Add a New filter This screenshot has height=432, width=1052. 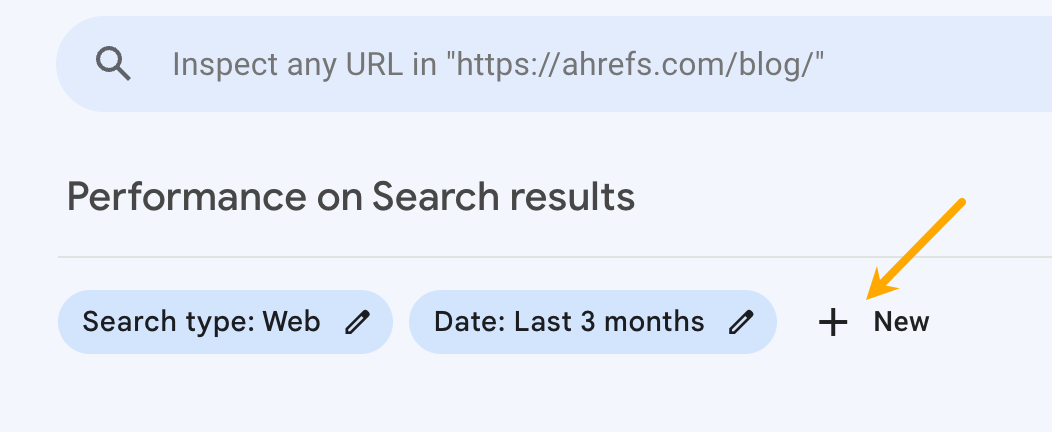coord(874,323)
